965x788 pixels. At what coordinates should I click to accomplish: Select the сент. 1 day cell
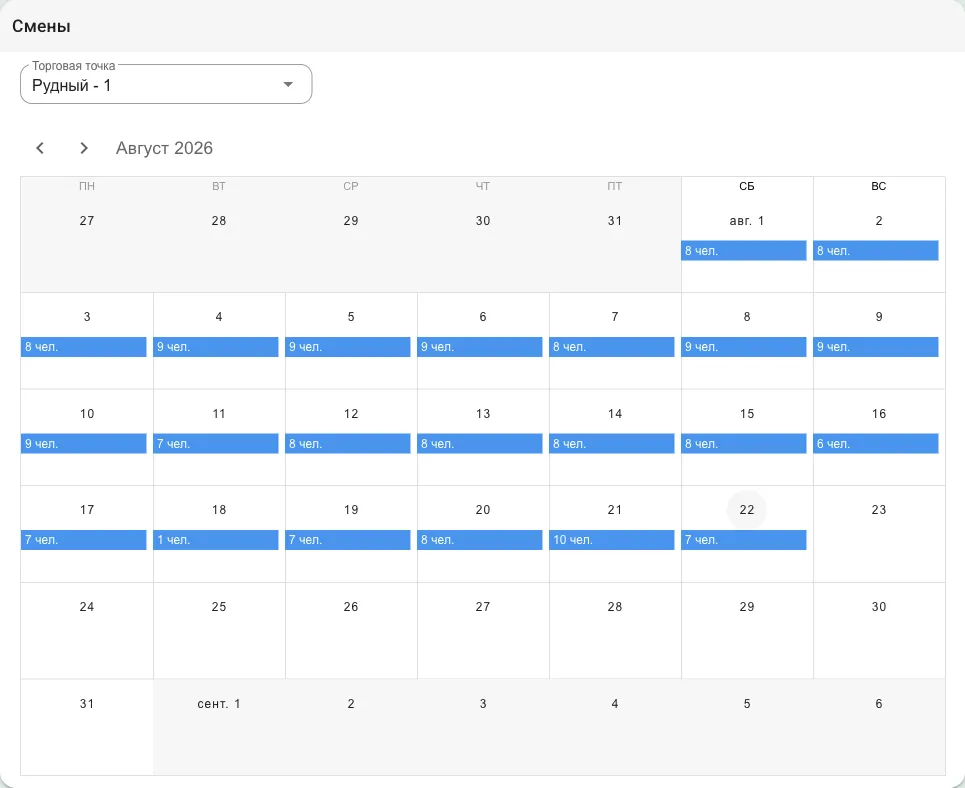[219, 727]
